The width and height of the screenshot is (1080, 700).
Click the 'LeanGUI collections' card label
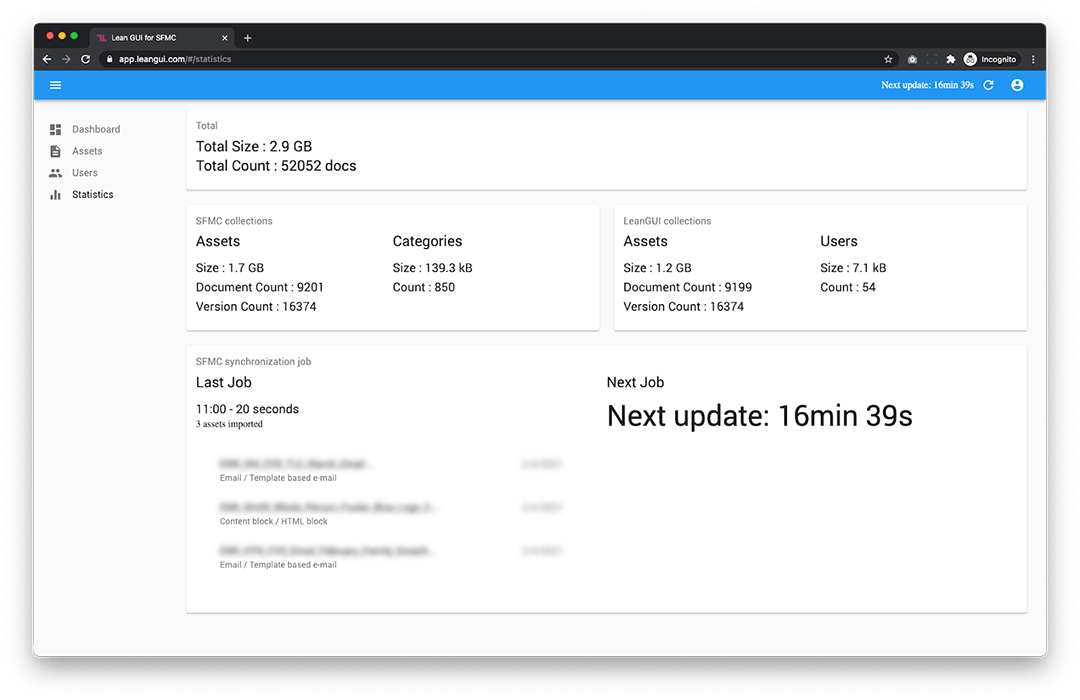coord(667,221)
